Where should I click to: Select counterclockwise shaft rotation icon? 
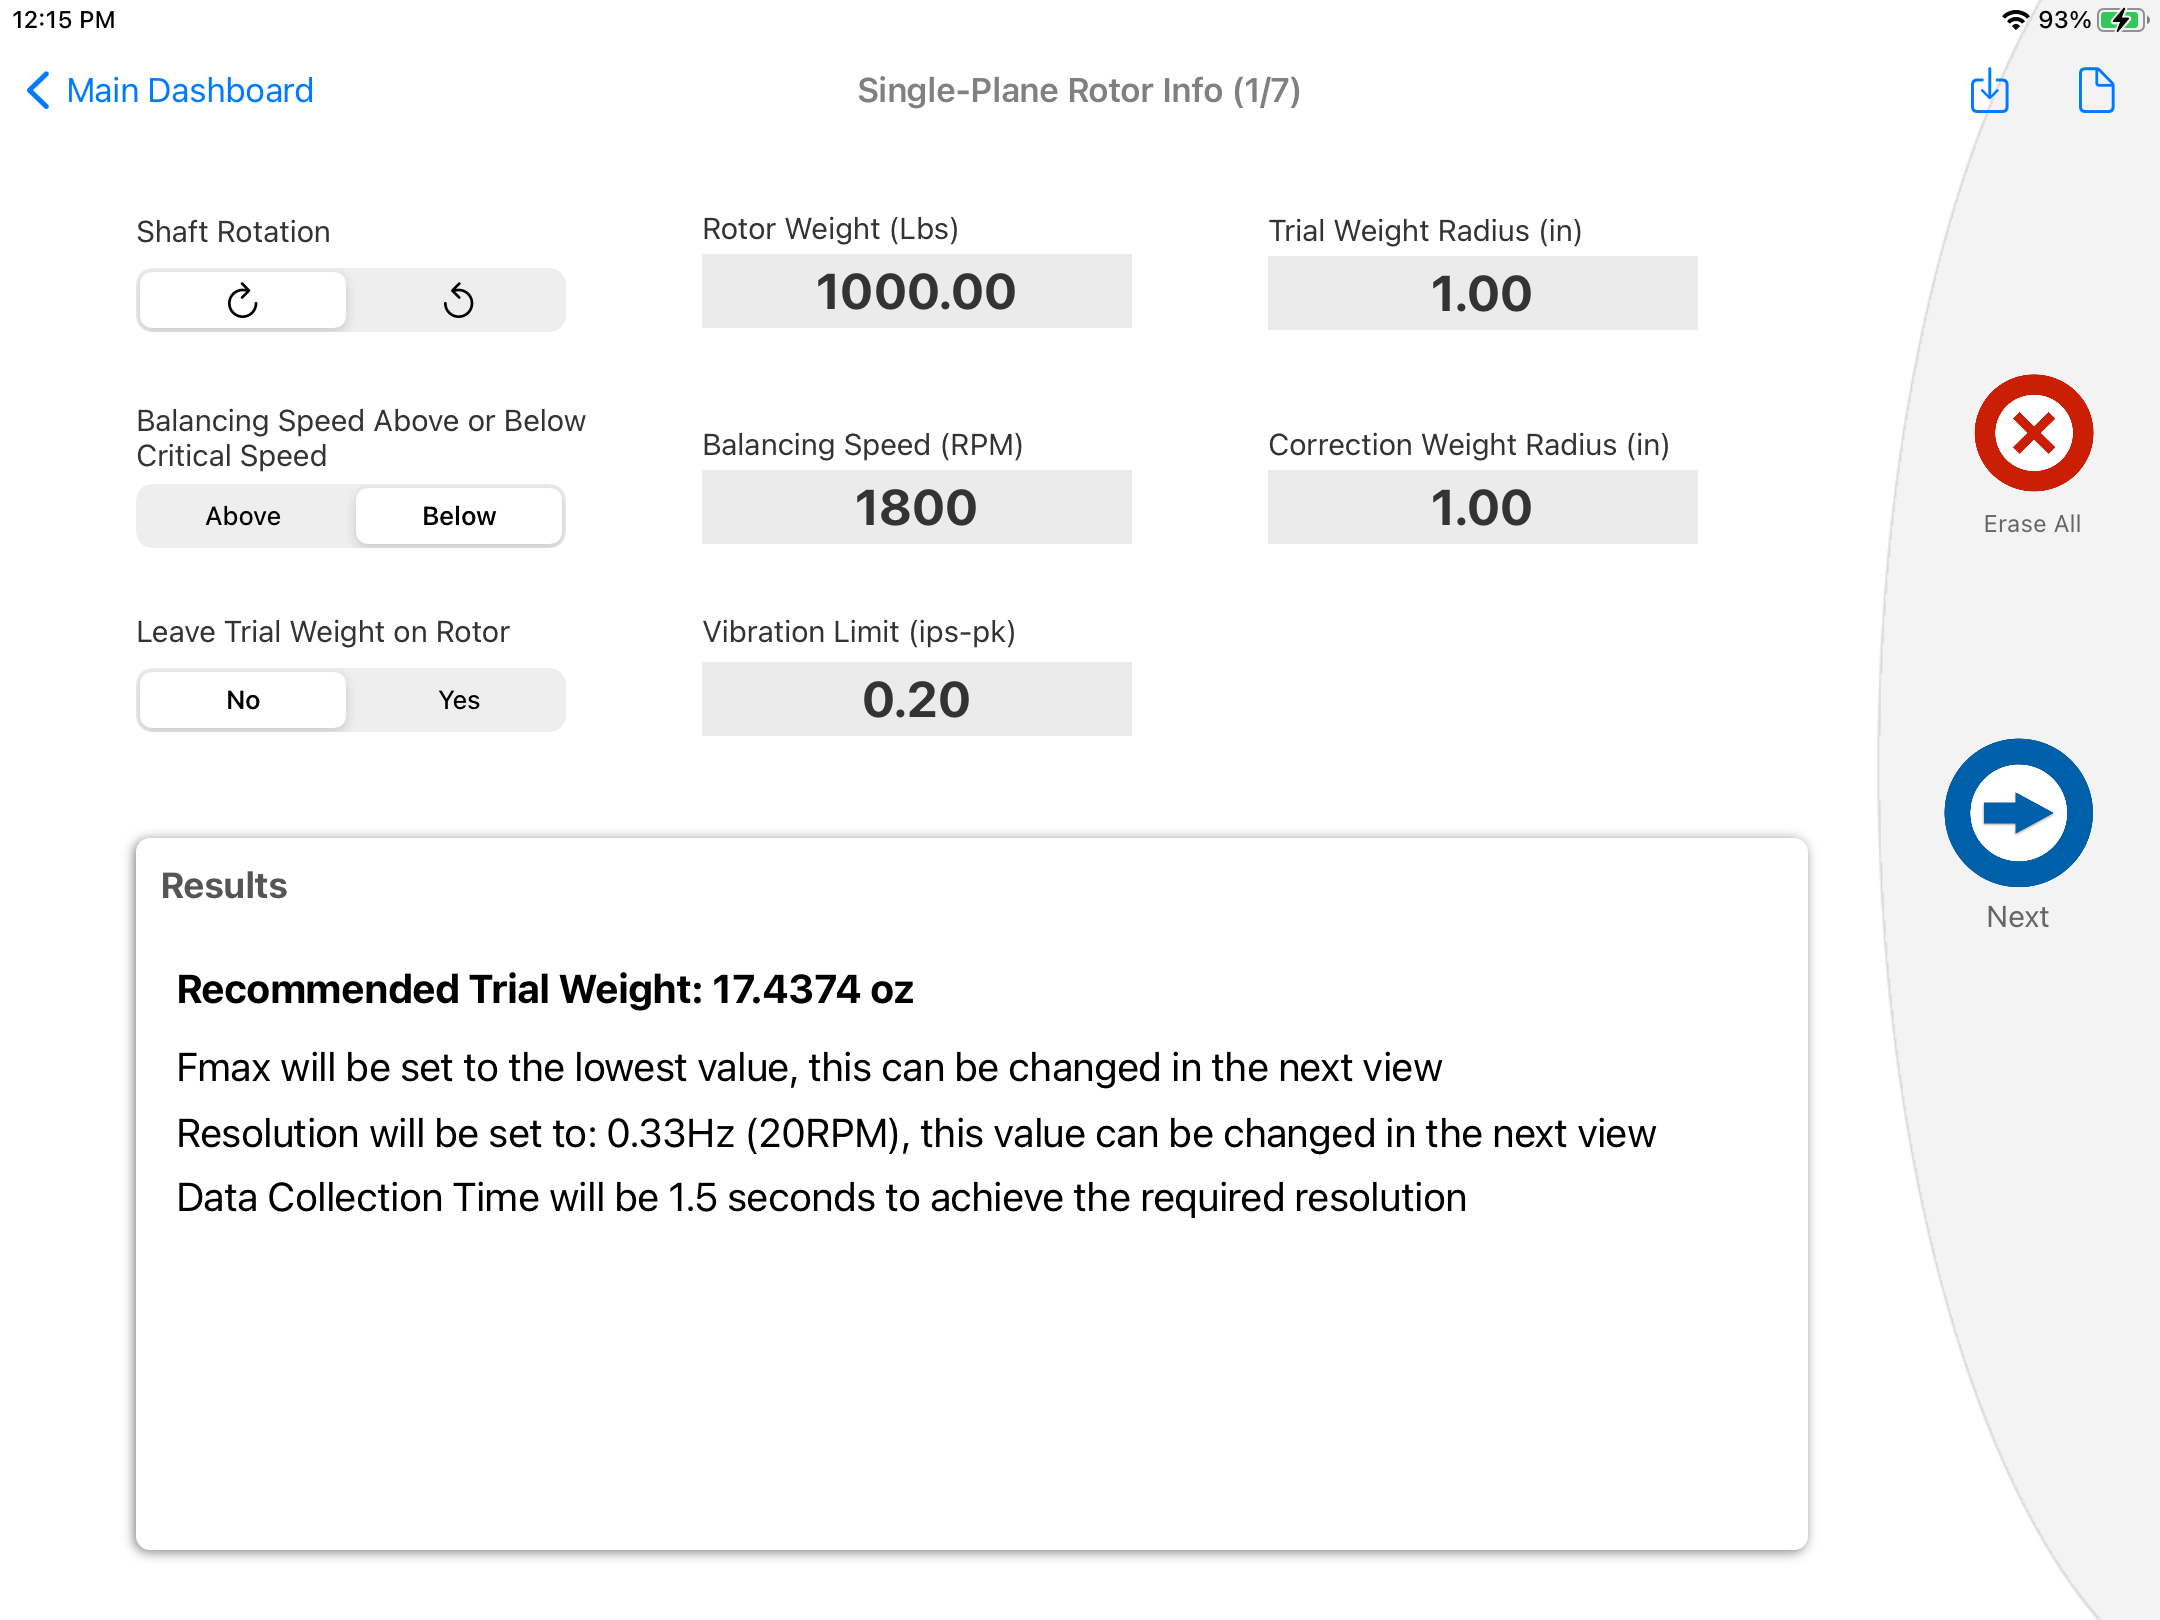click(x=459, y=300)
